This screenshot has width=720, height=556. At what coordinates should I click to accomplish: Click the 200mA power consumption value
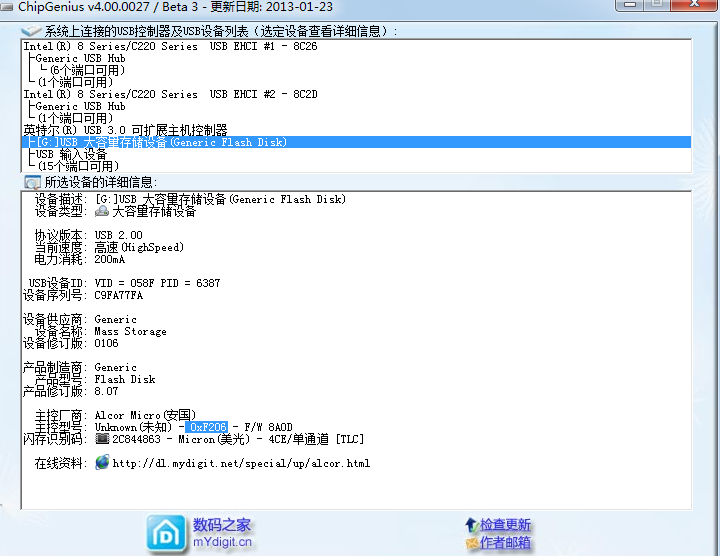109,259
